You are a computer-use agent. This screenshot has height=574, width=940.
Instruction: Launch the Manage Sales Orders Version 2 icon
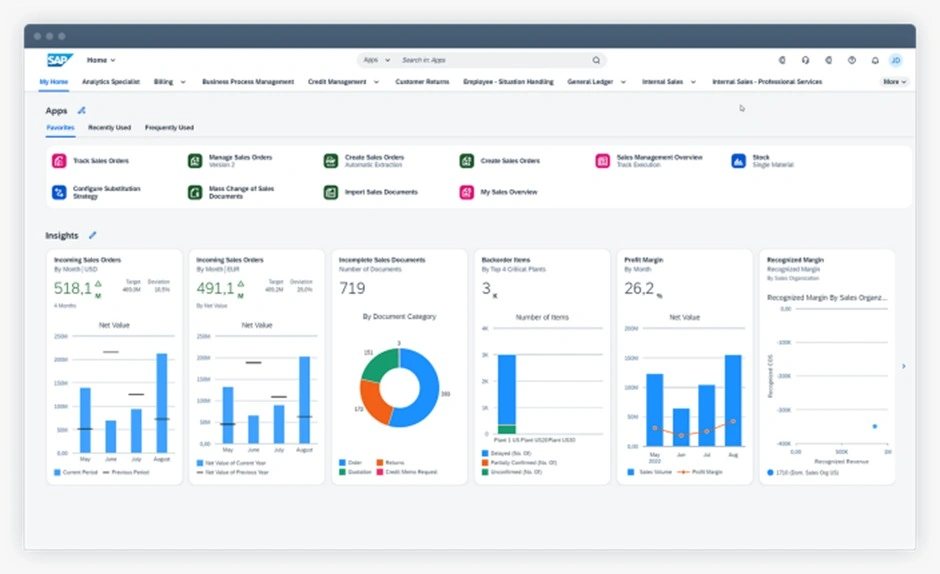[195, 161]
